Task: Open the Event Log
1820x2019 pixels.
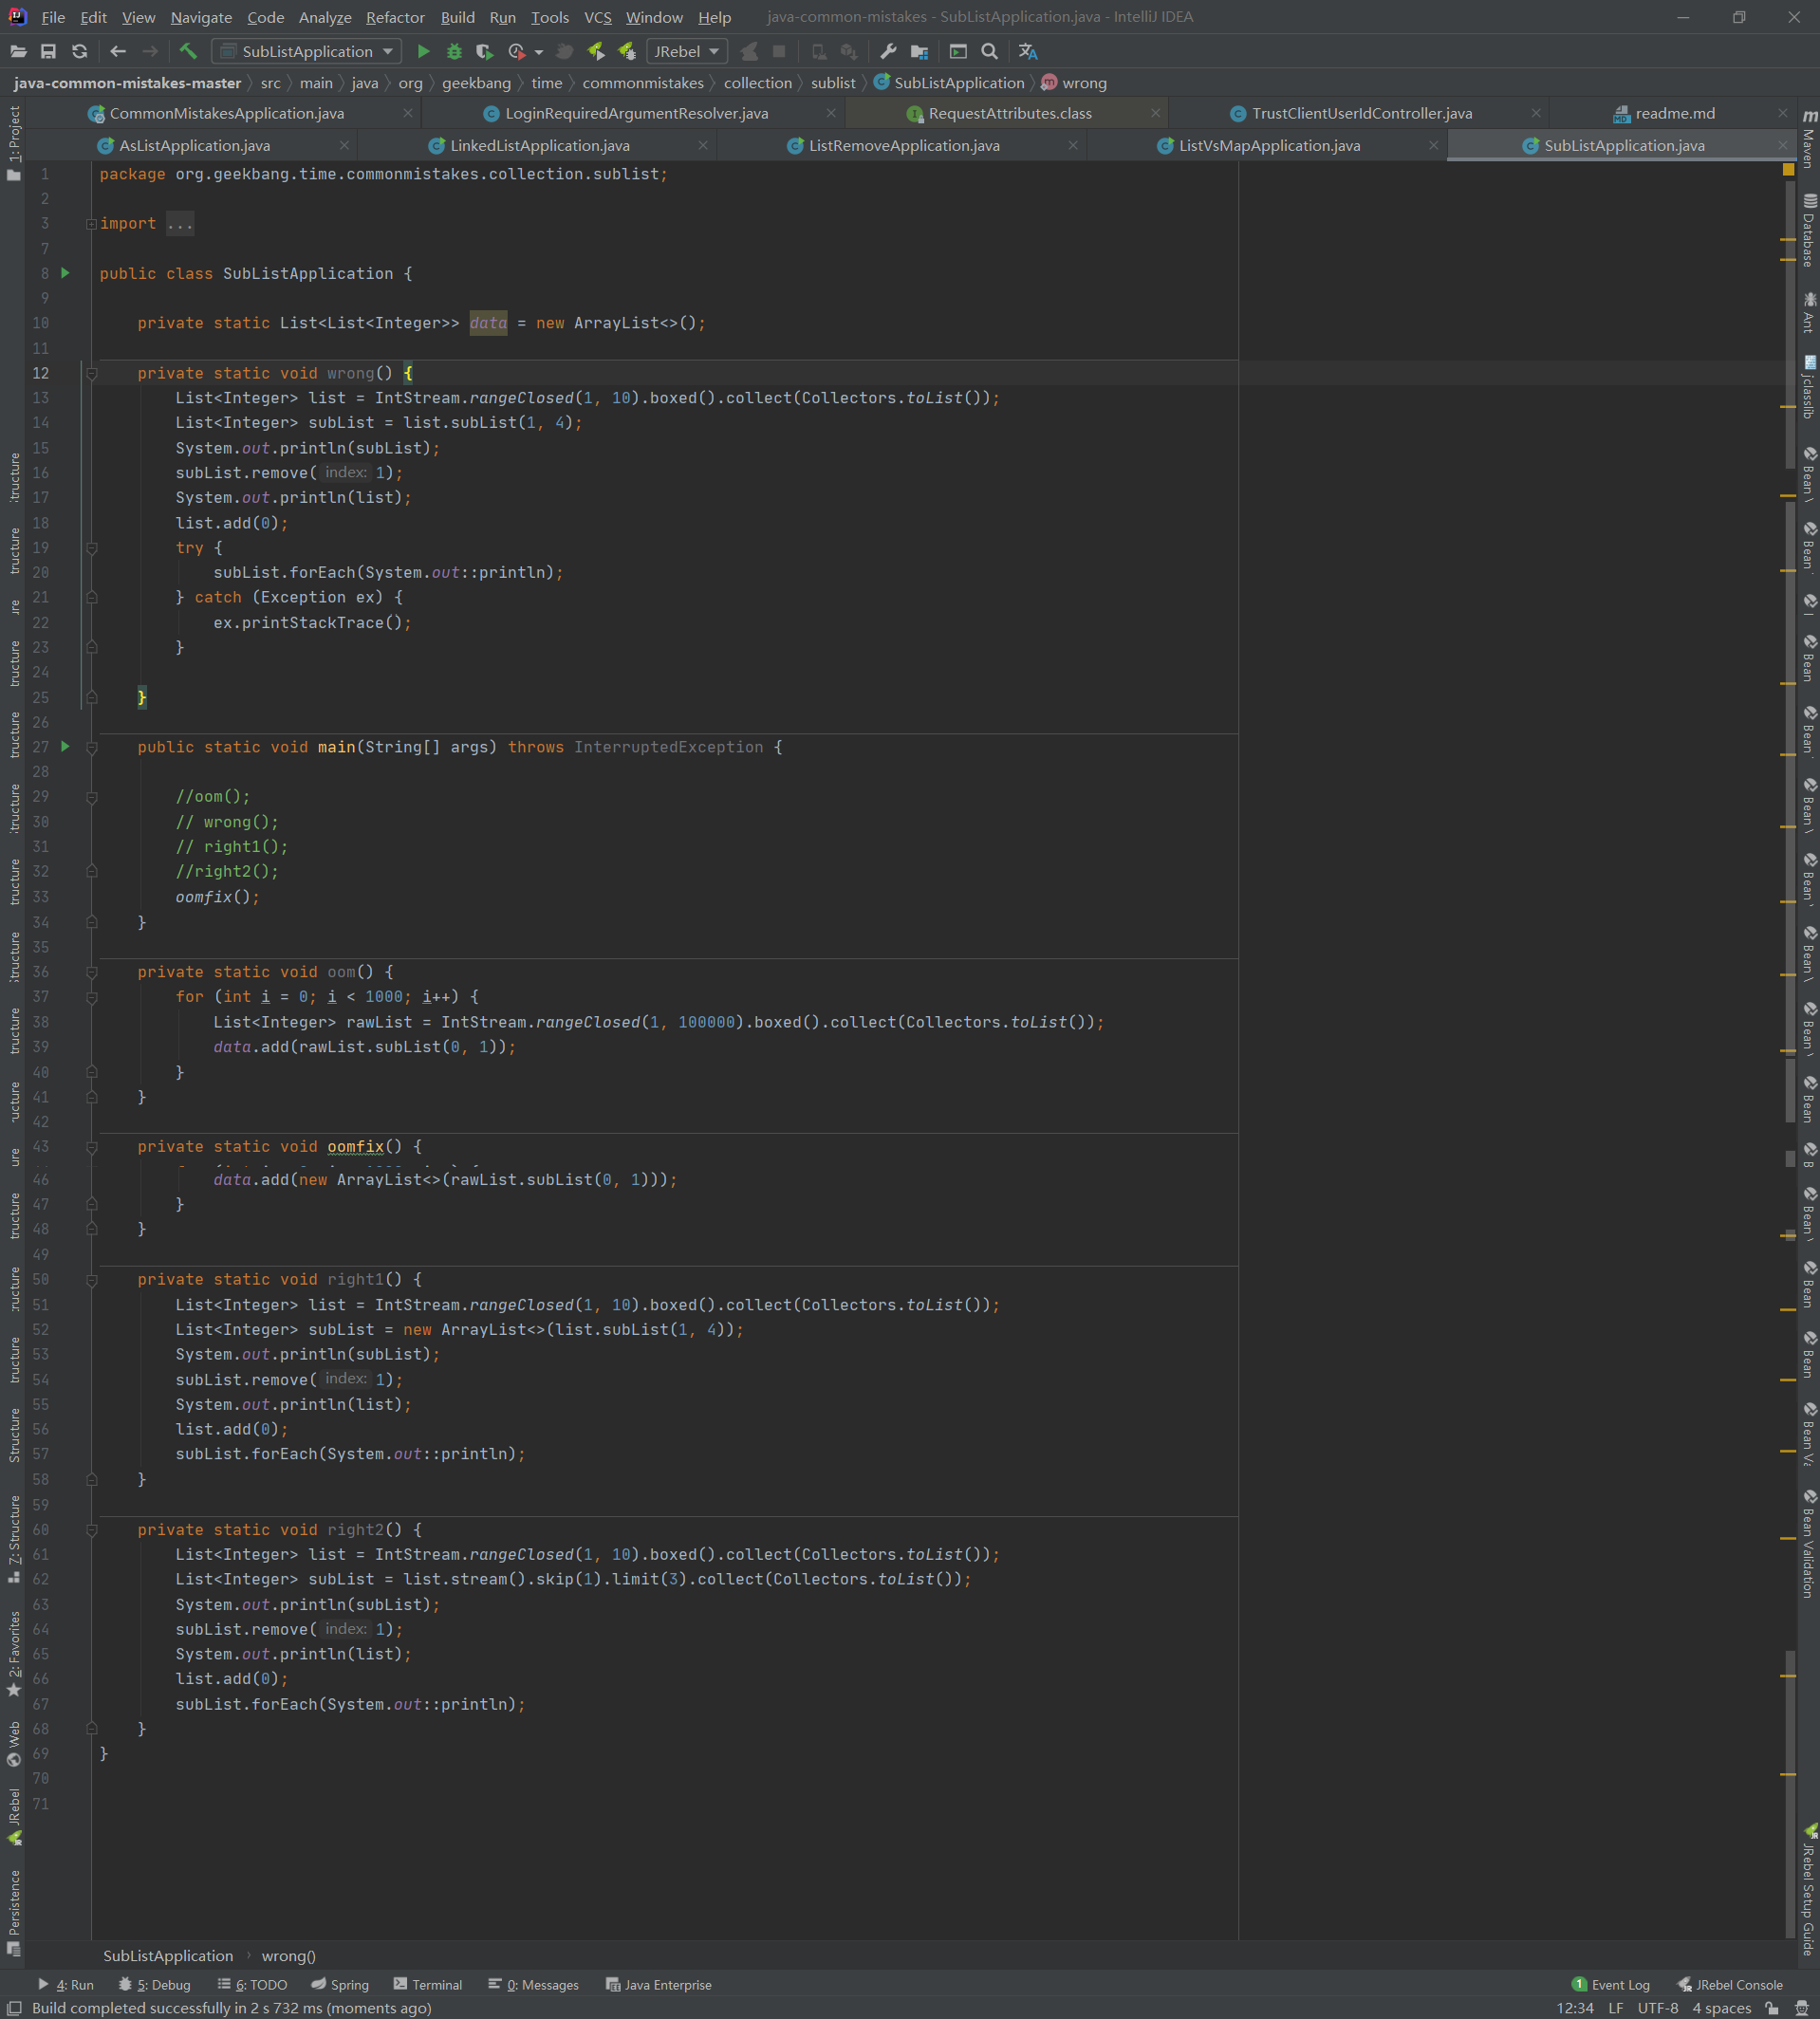Action: [x=1611, y=1985]
